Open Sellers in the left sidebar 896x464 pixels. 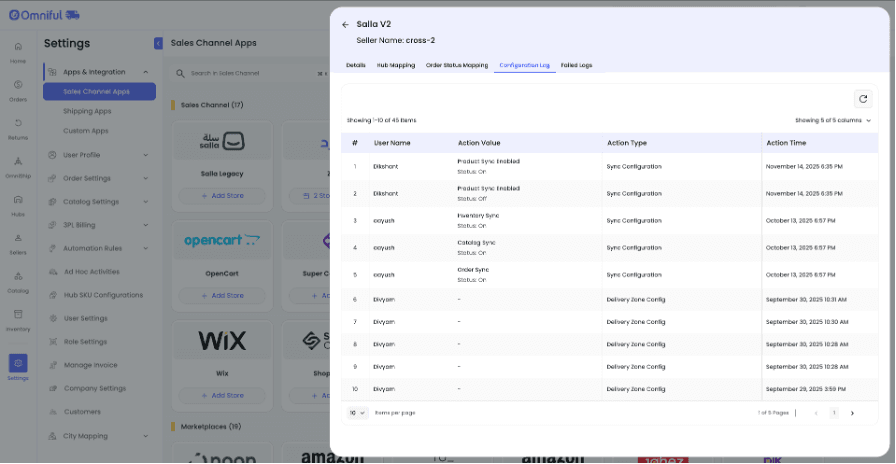pyautogui.click(x=18, y=243)
